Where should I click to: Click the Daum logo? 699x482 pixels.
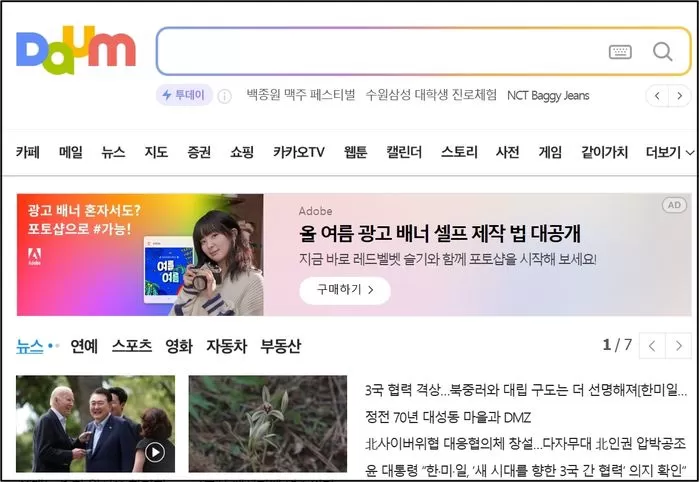point(76,50)
